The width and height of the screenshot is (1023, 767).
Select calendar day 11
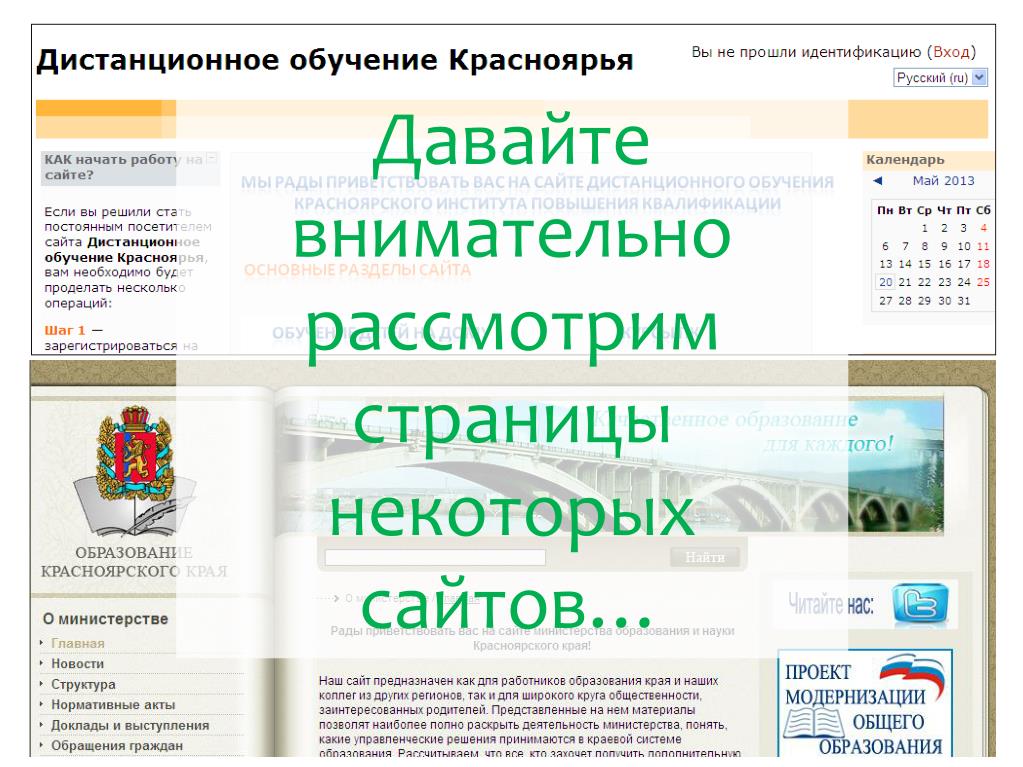click(x=983, y=247)
